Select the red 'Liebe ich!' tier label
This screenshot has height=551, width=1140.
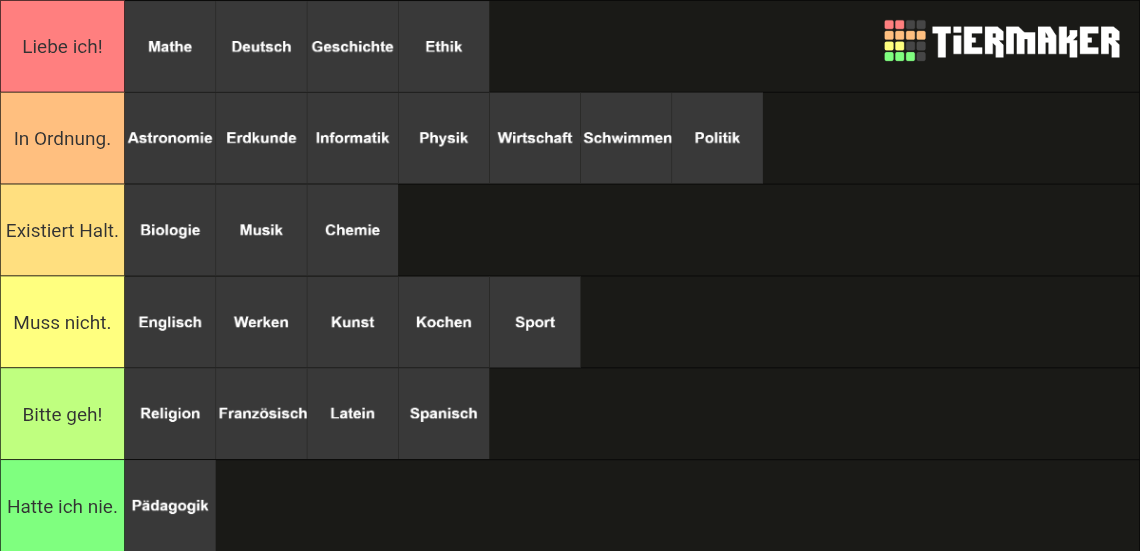[x=62, y=47]
